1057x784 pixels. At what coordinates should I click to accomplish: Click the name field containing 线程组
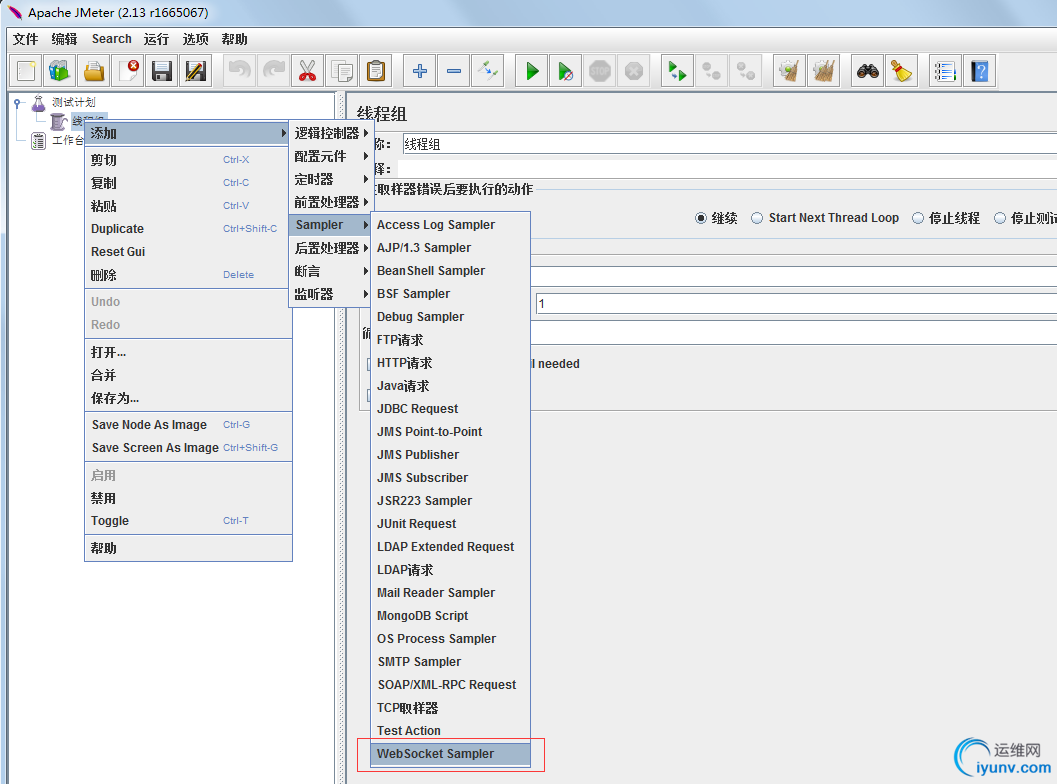point(729,144)
